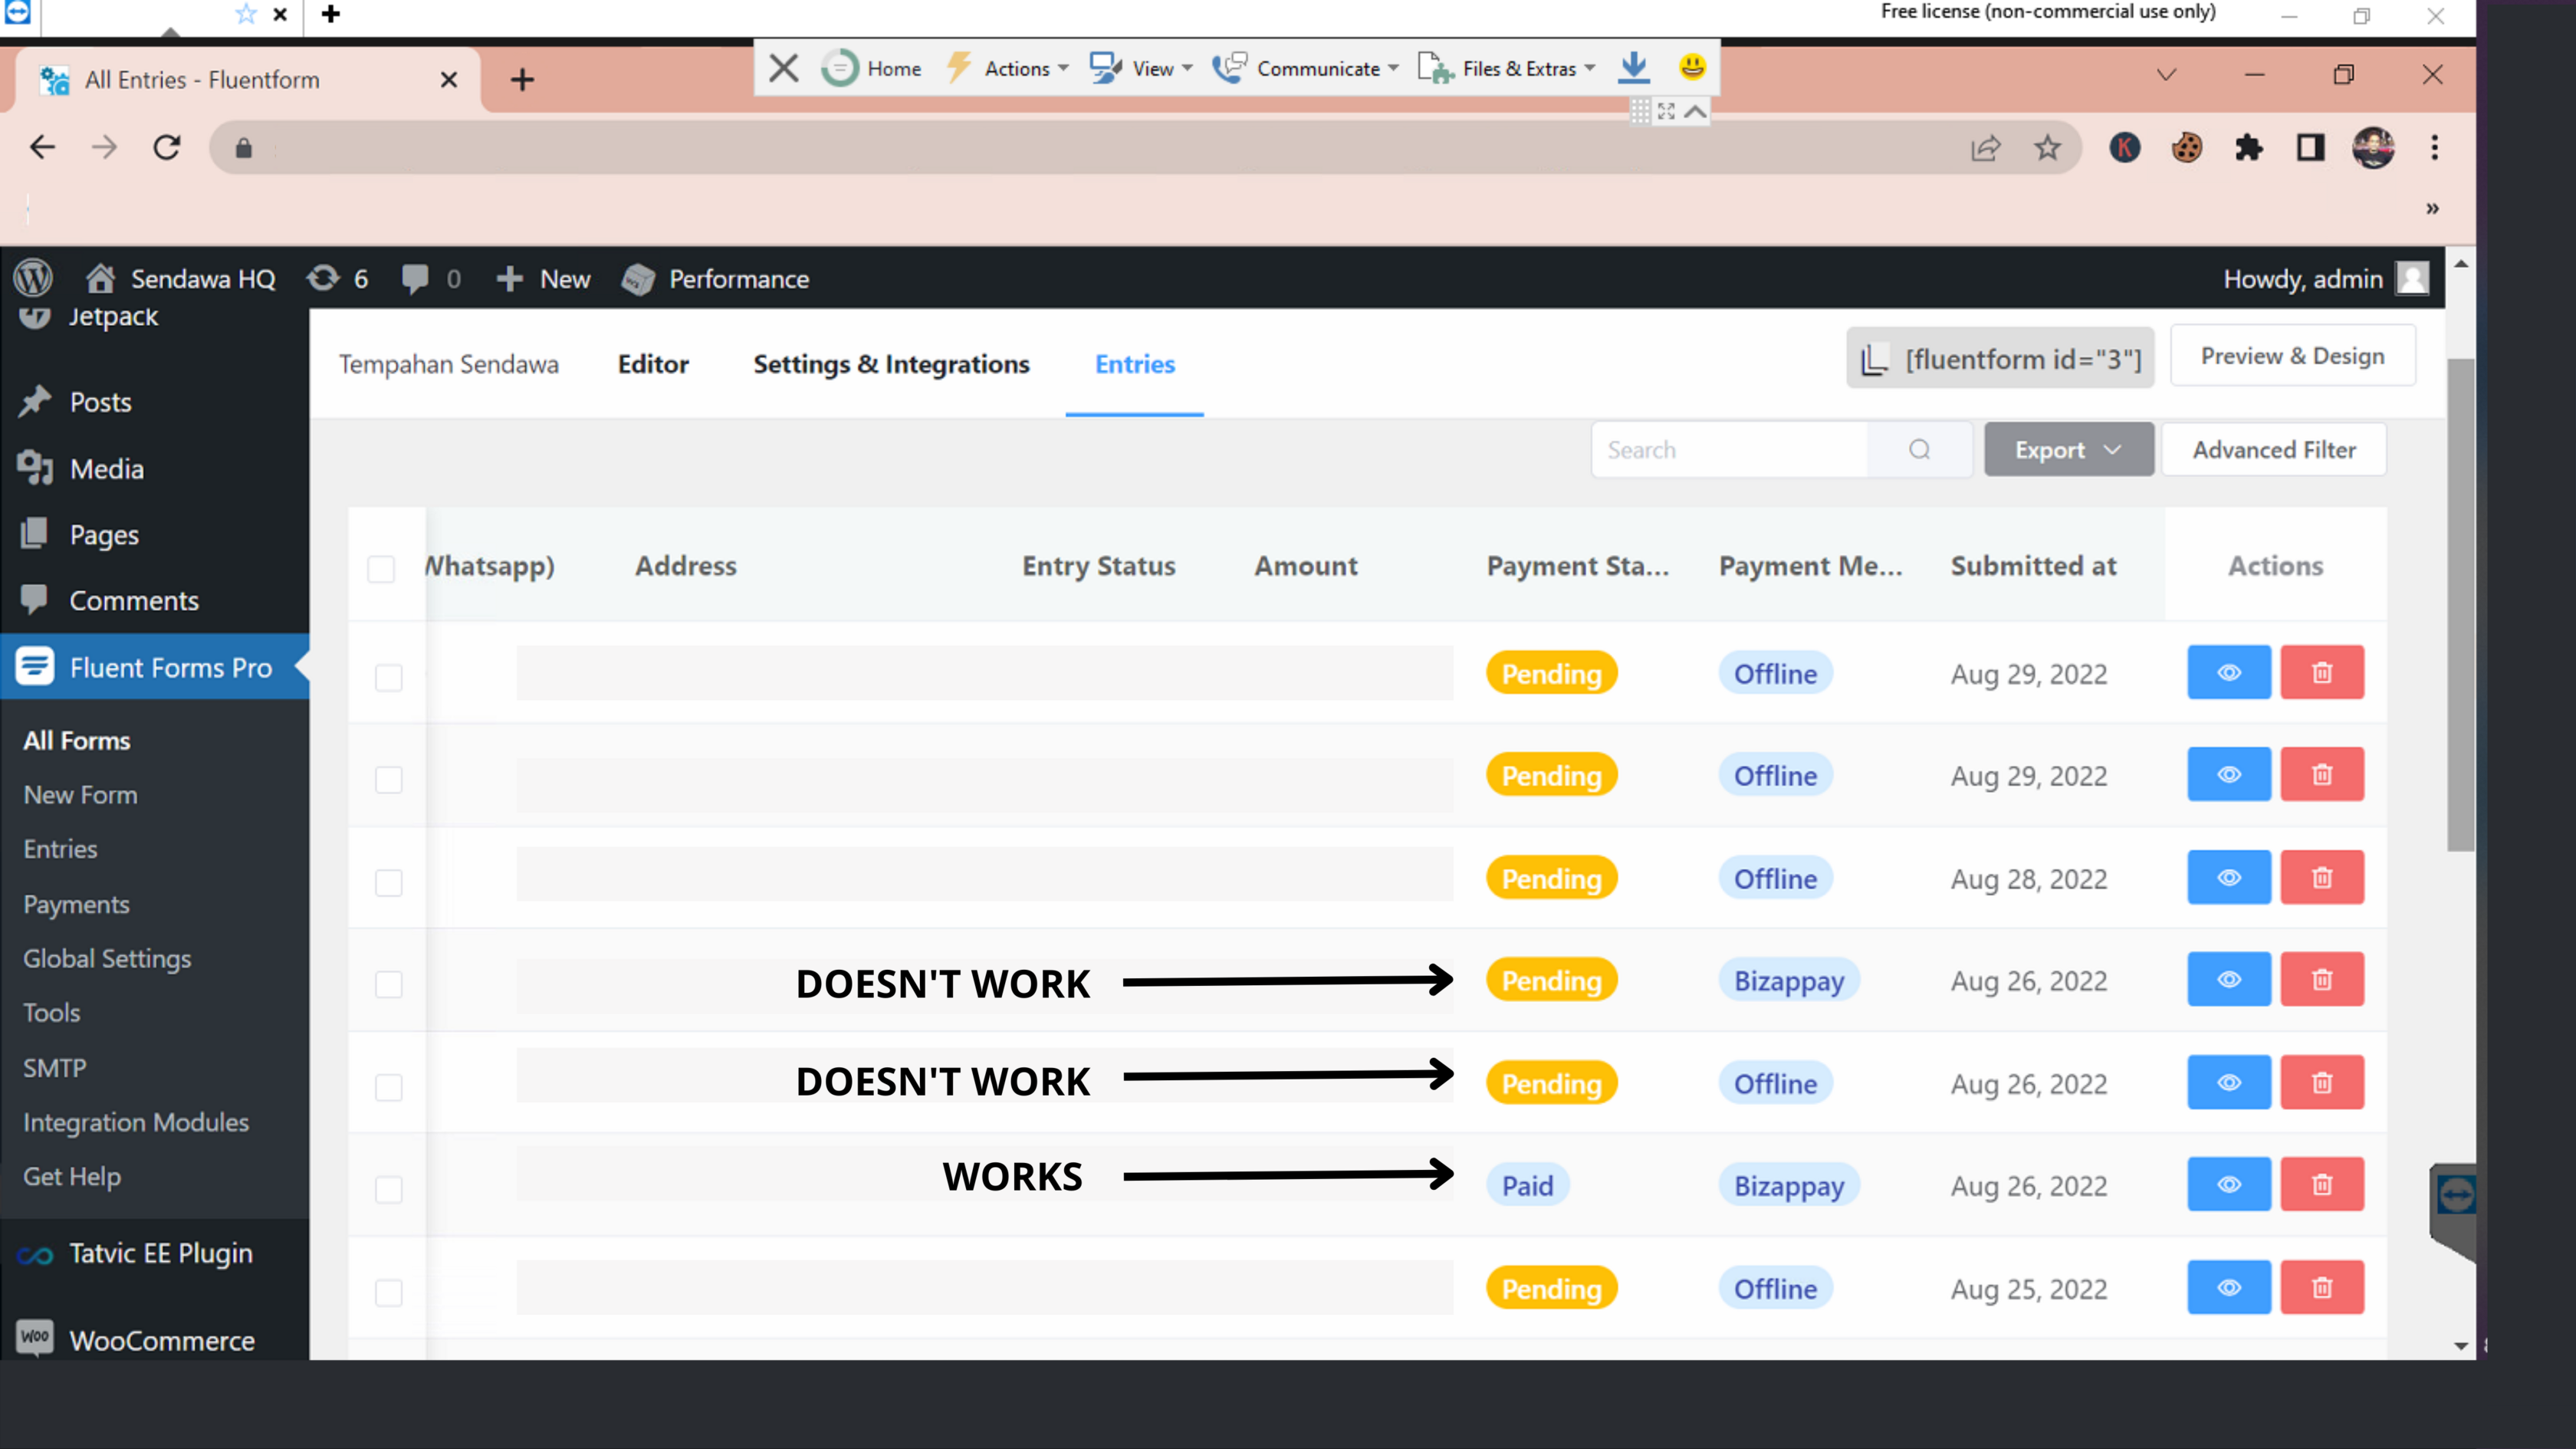2576x1449 pixels.
Task: View the first Aug 29 entry
Action: click(x=2229, y=673)
